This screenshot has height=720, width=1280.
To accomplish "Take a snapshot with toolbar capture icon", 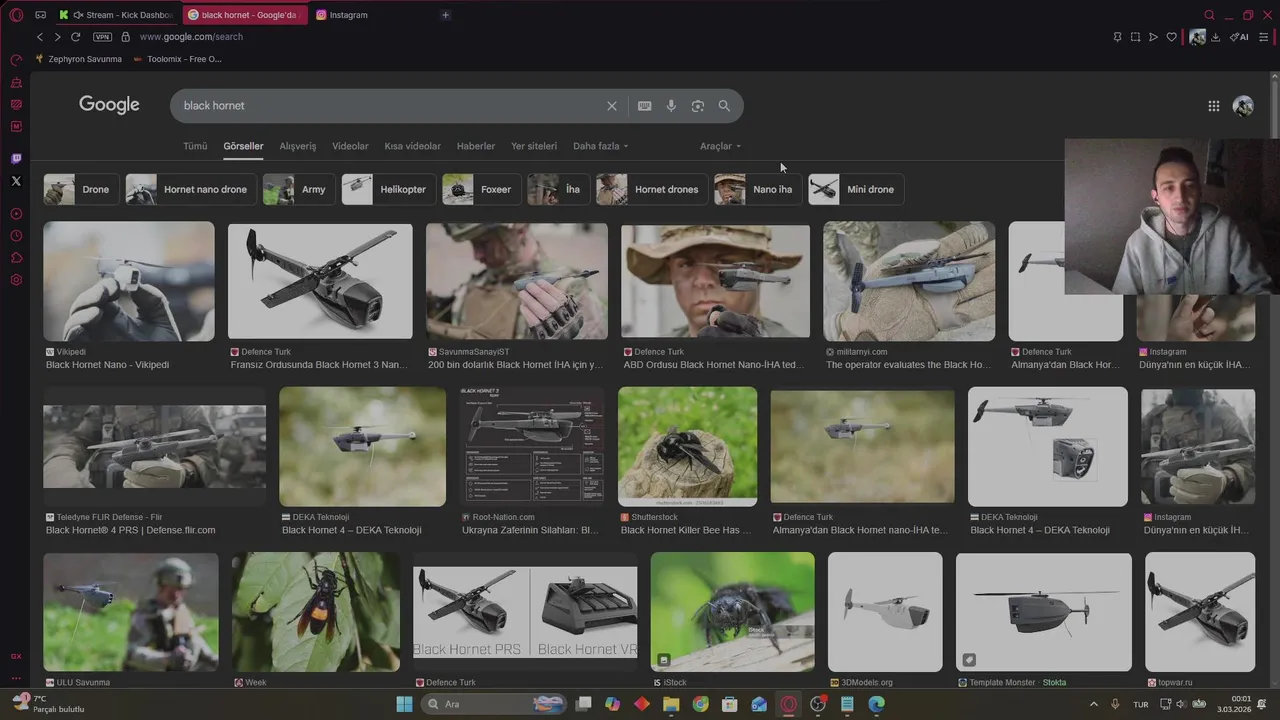I will (1135, 37).
